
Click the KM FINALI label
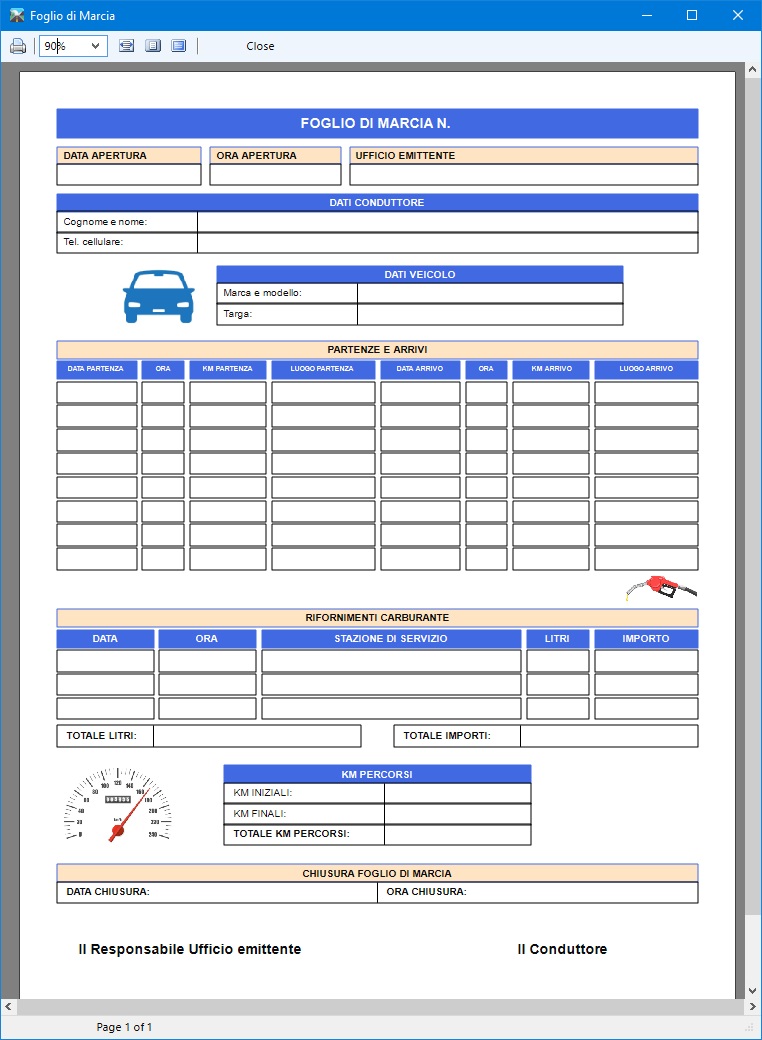pos(259,814)
